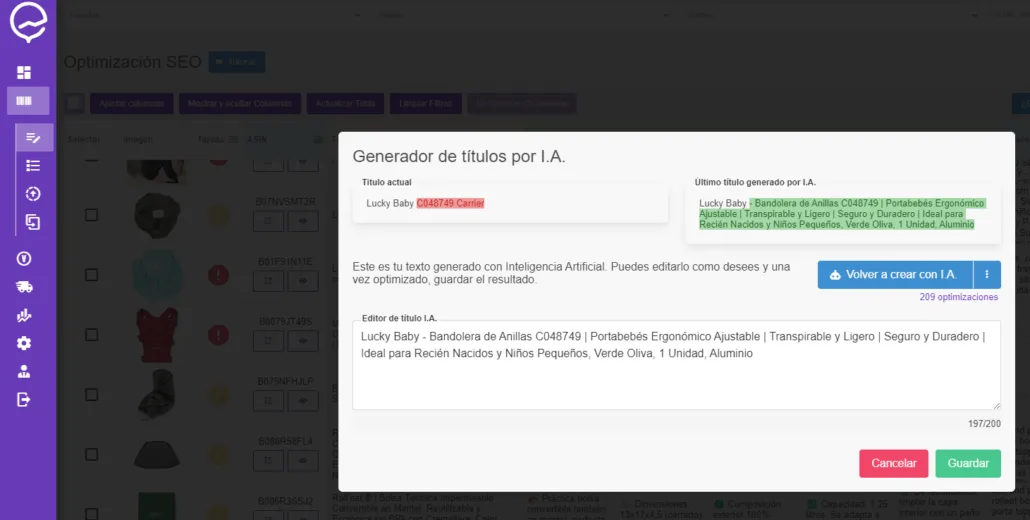Toggle the select-all checkbox beside Ajustar columnas

(74, 103)
